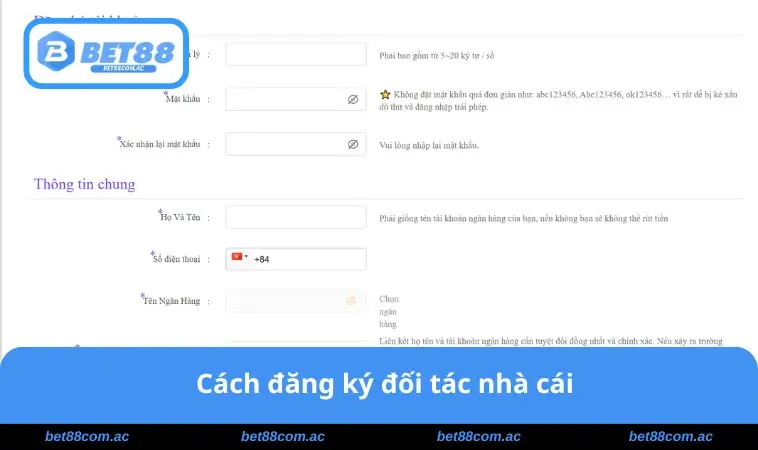Click the yellow star warning icon
Viewport: 758px width, 450px height.
(385, 94)
